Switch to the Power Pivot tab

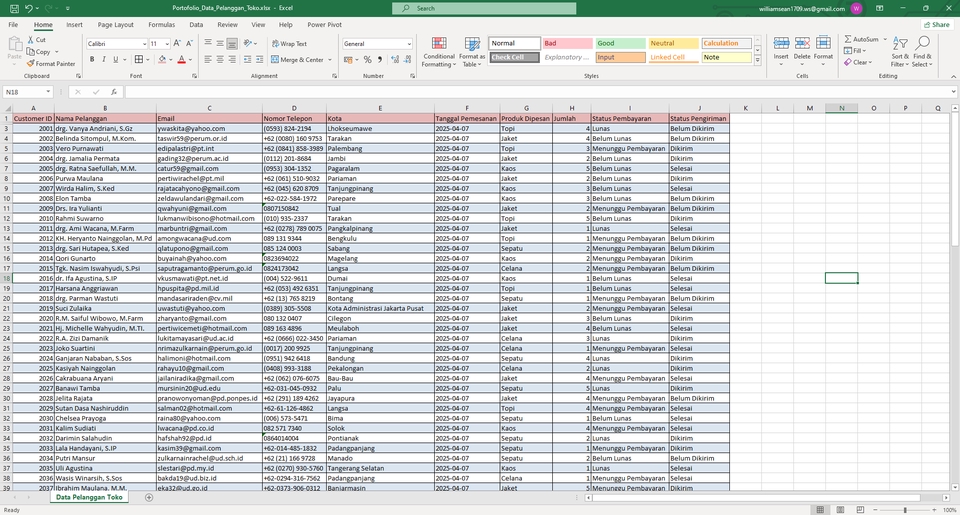pos(324,24)
